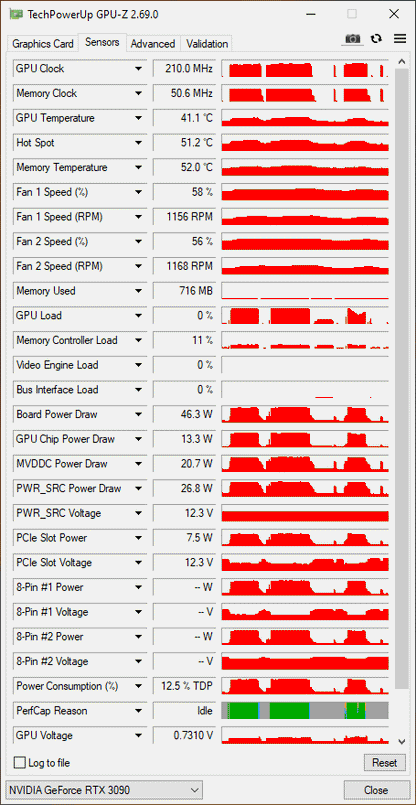Click the GPU Load history graph
The image size is (416, 805).
(x=305, y=316)
